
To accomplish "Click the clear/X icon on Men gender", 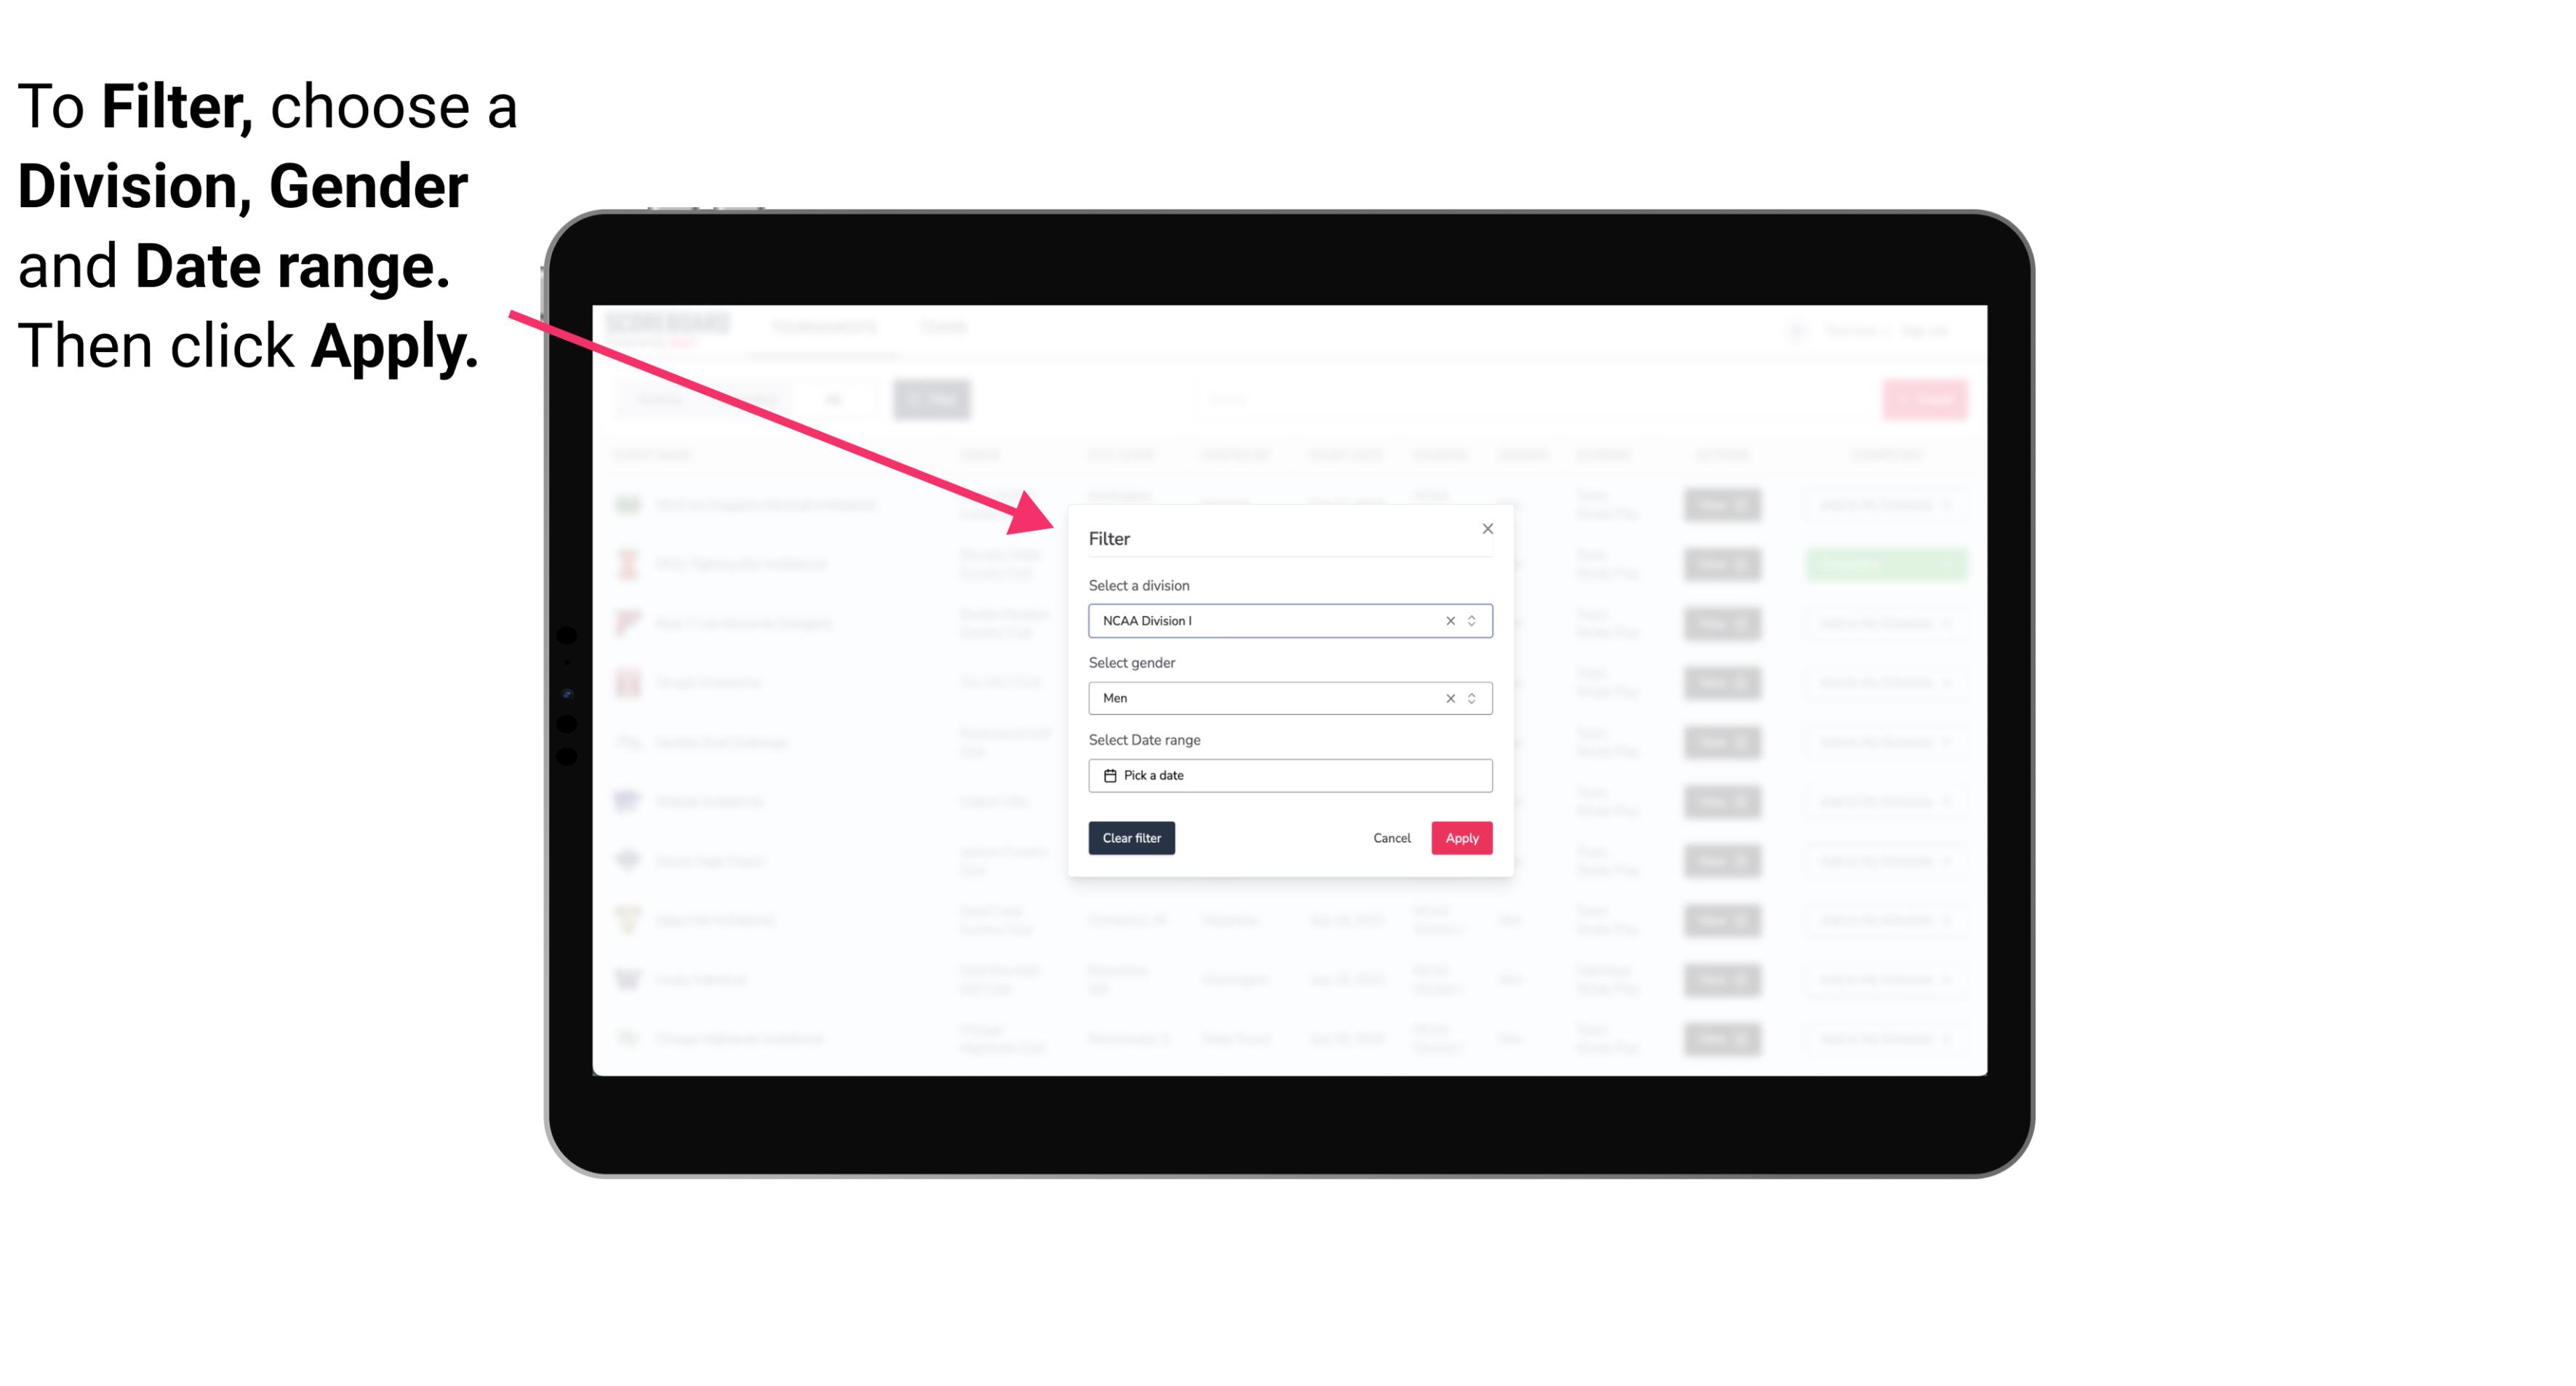I will (1447, 698).
